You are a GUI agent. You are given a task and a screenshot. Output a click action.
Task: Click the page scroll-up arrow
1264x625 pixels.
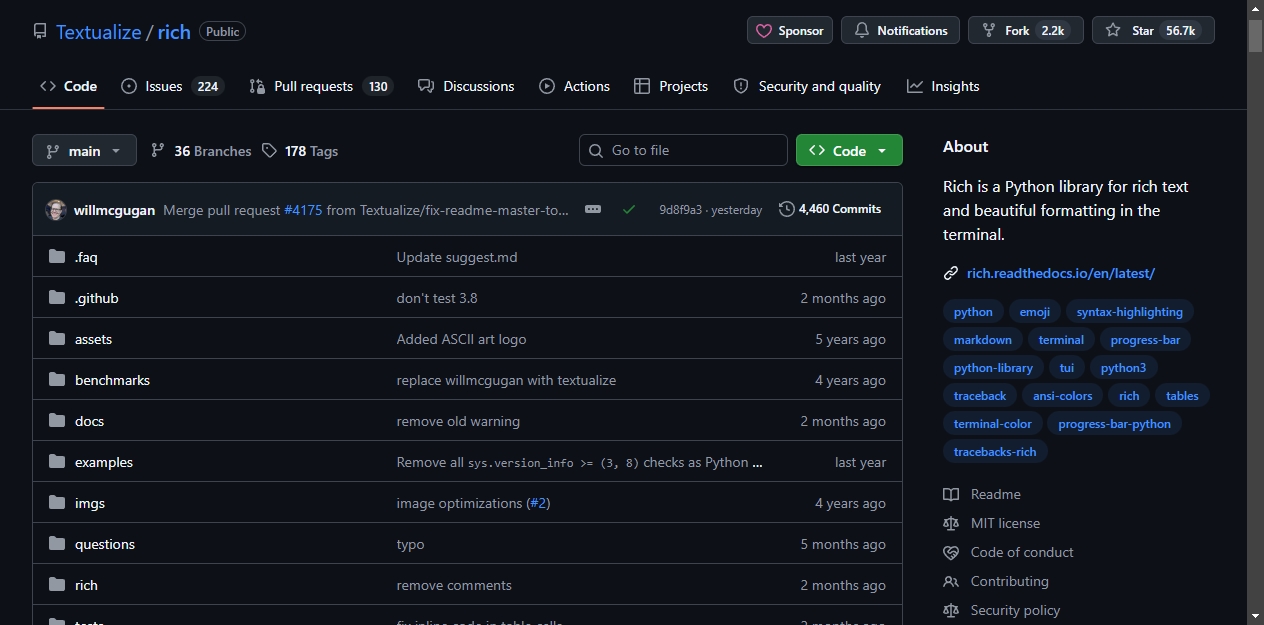coord(1255,8)
